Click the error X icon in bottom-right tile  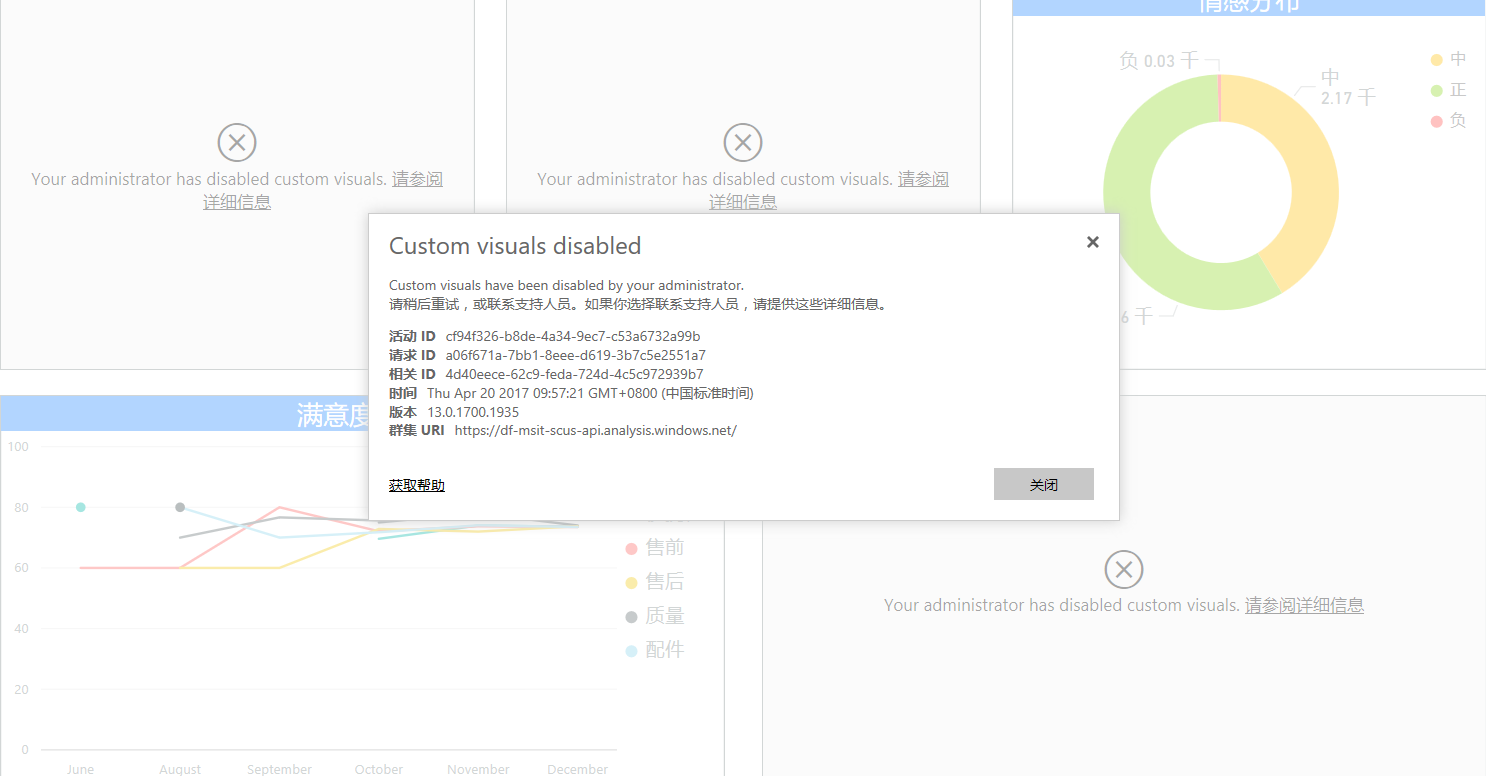(x=1124, y=569)
